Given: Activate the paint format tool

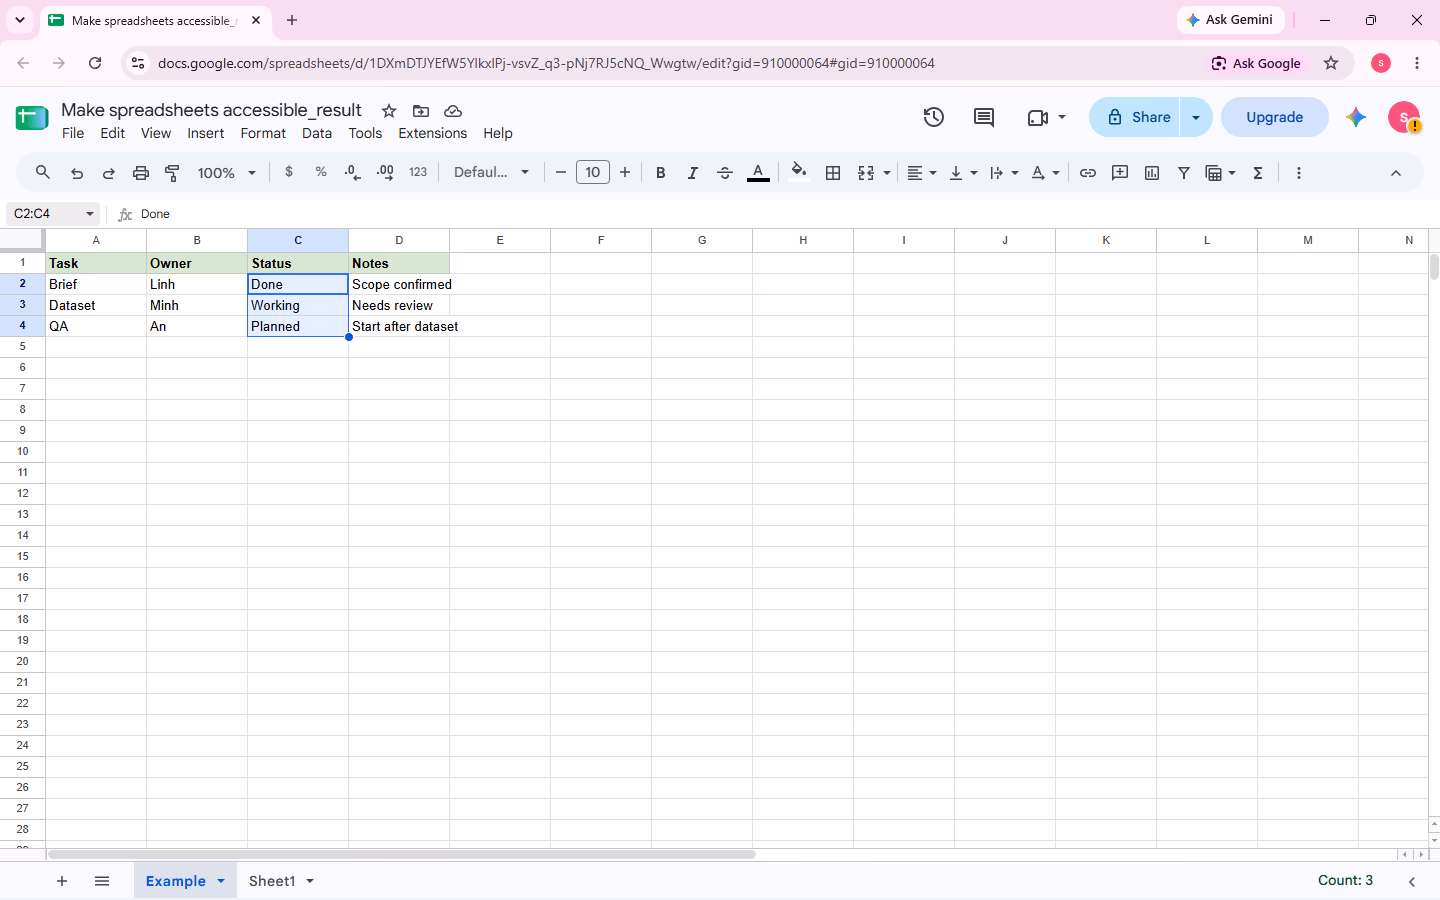Looking at the screenshot, I should tap(173, 173).
